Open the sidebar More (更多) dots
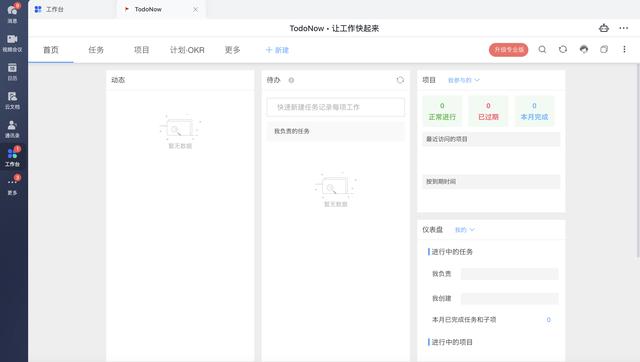 point(13,185)
